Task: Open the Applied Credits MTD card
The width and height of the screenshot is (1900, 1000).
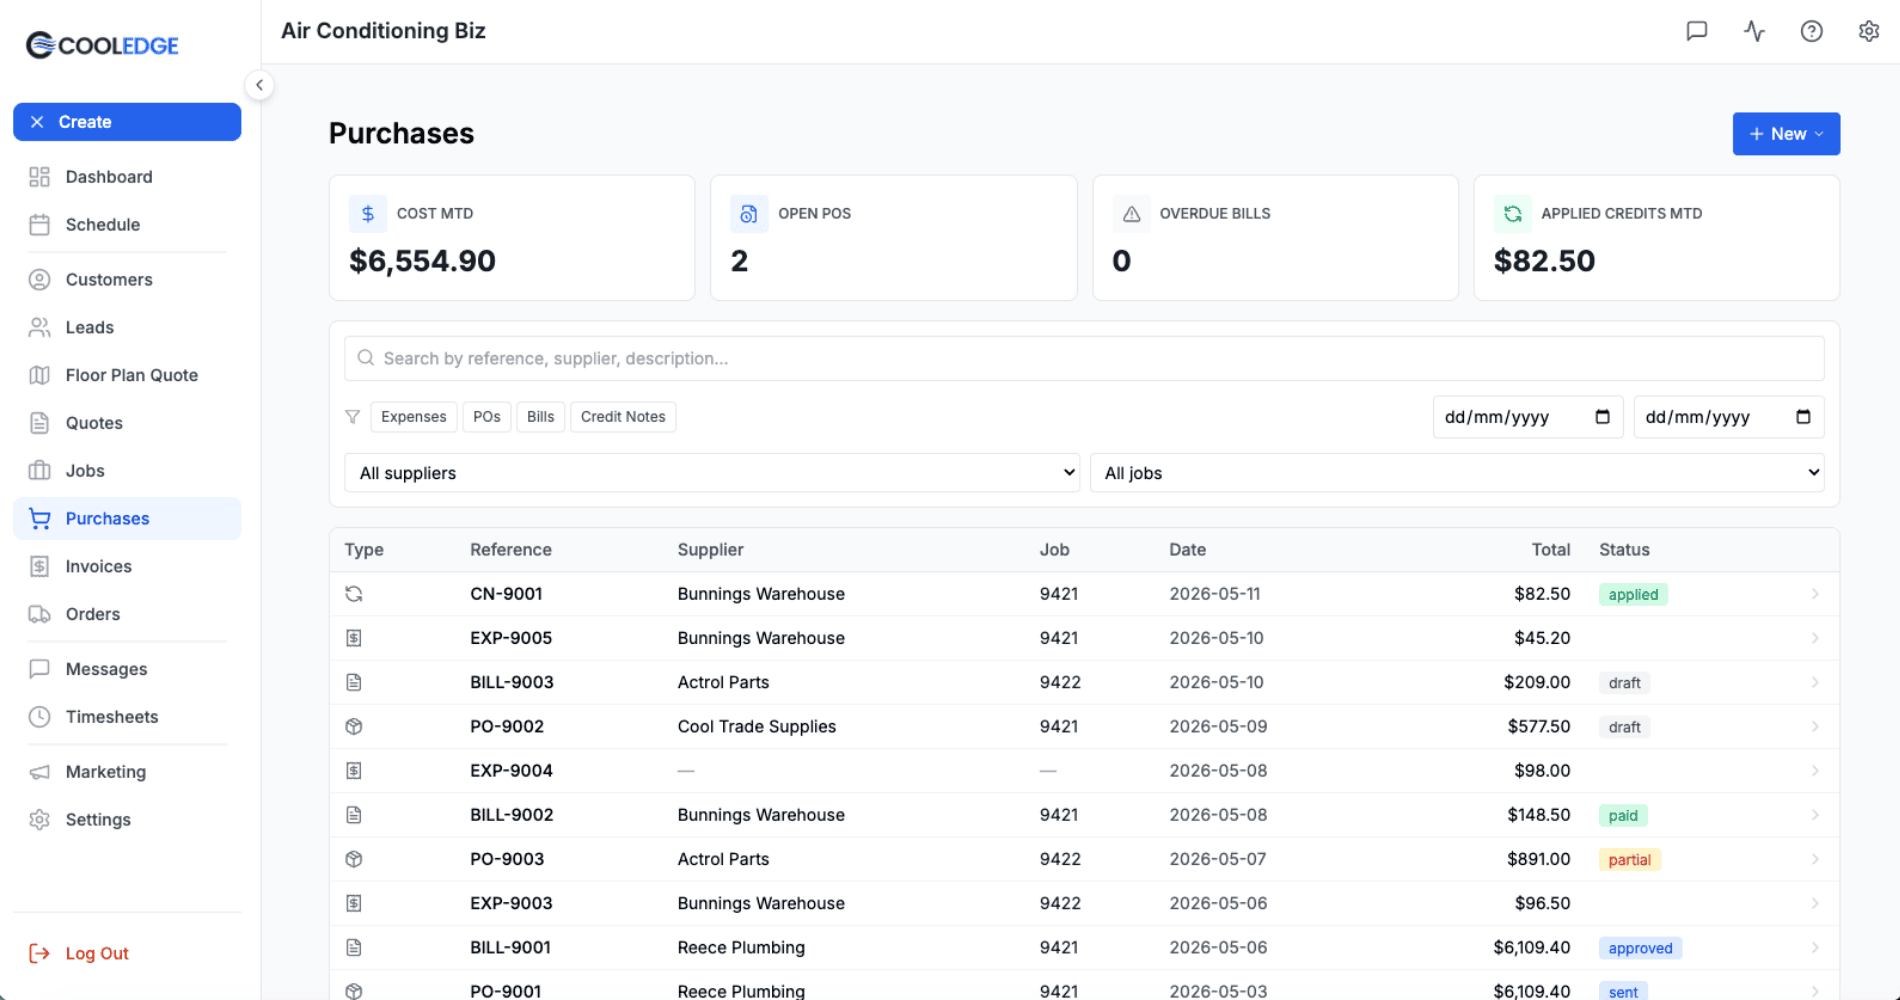Action: pos(1656,238)
